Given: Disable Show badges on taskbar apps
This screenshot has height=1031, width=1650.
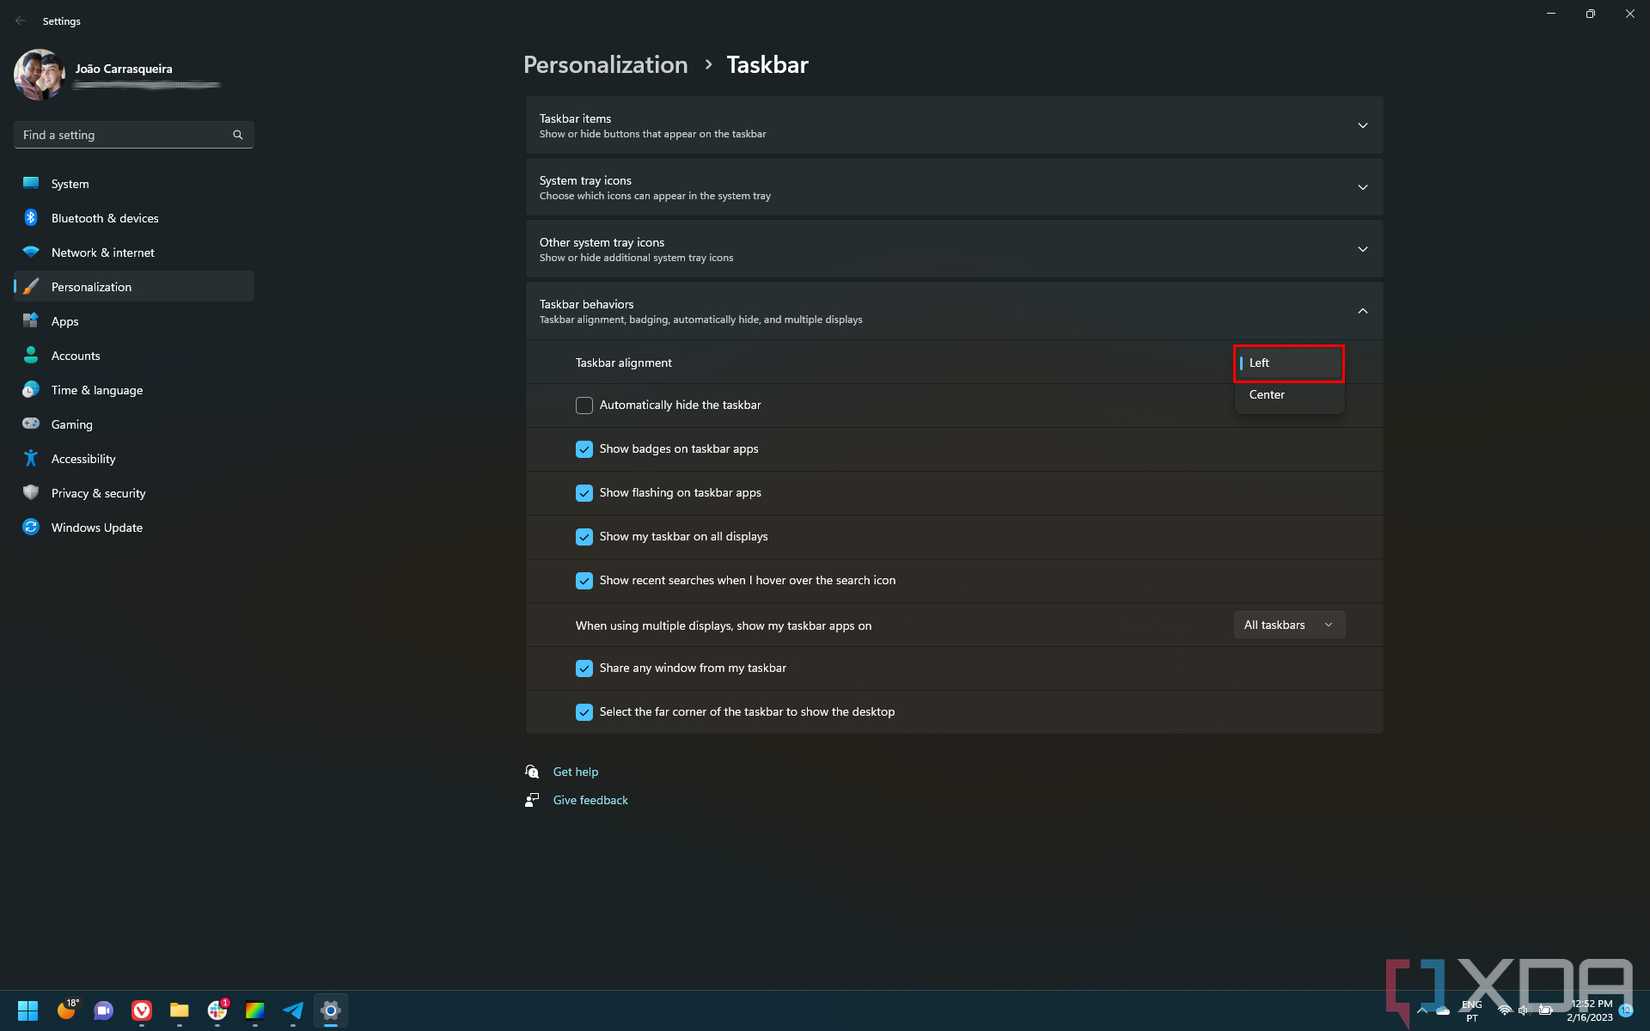Looking at the screenshot, I should (584, 449).
